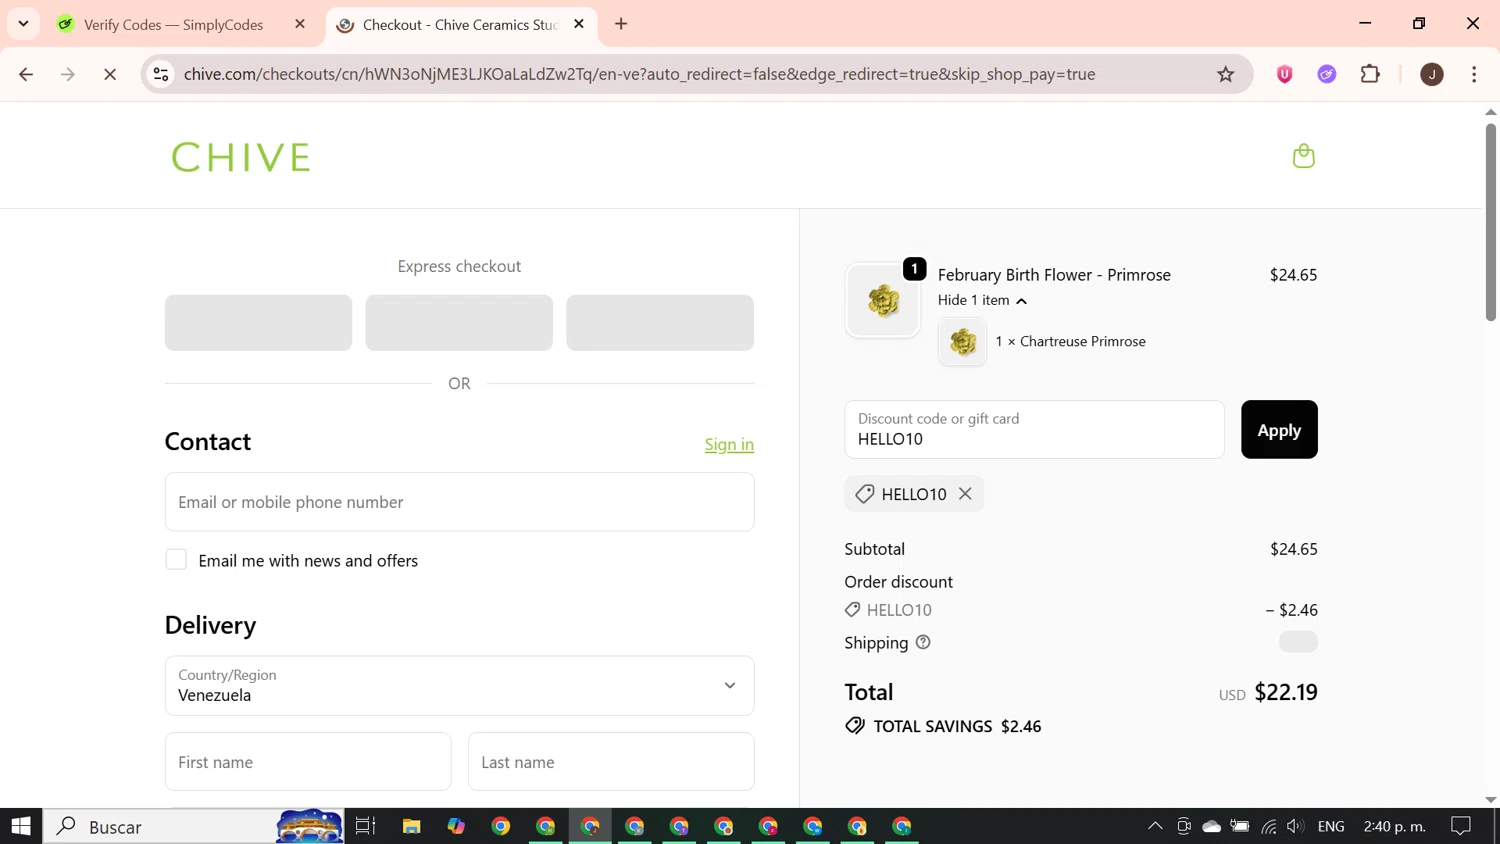1500x844 pixels.
Task: Show hidden system tray icons
Action: click(x=1155, y=826)
